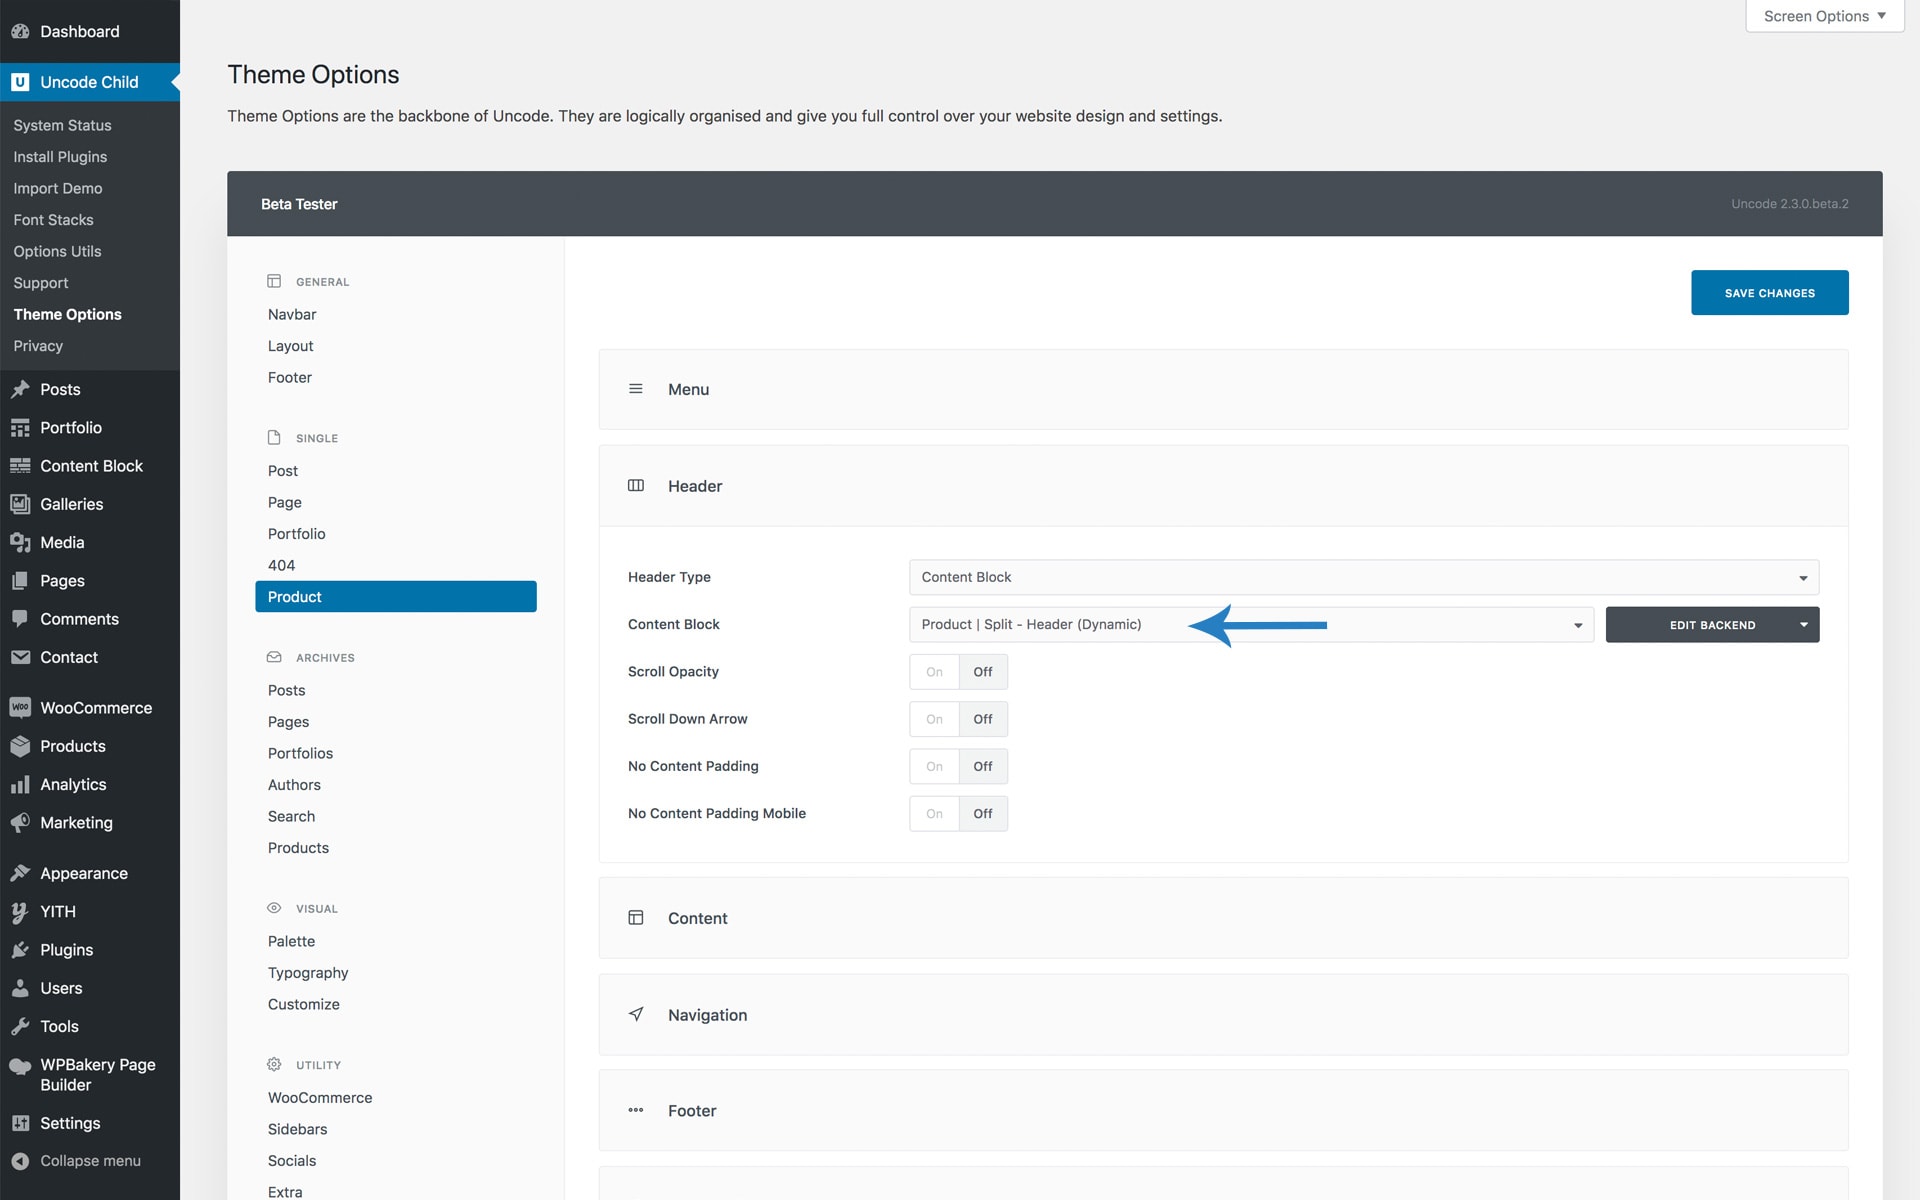Select Typography in Visual section
1920x1200 pixels.
[308, 973]
